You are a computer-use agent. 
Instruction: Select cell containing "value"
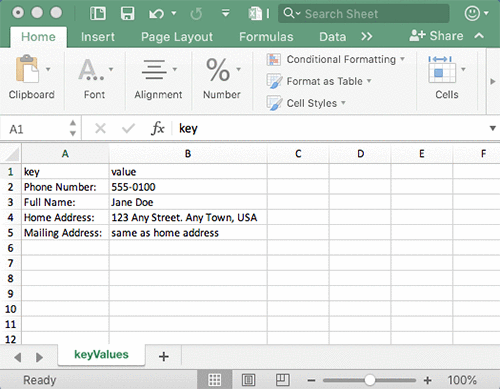pos(188,172)
